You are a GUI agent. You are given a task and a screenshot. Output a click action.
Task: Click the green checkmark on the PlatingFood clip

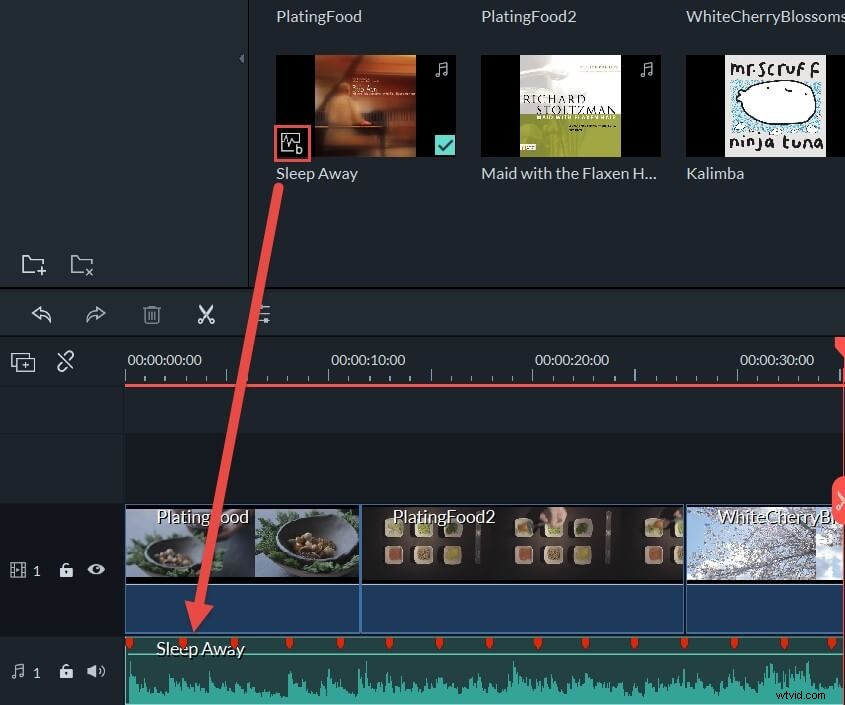pyautogui.click(x=444, y=145)
